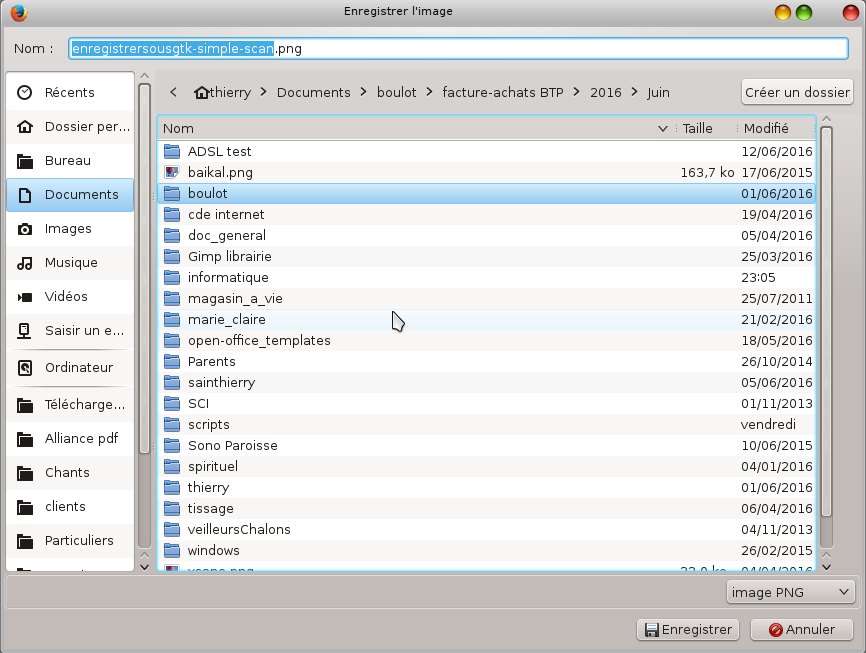This screenshot has height=653, width=866.
Task: Click the Vidéos camcorder icon
Action: coord(25,297)
